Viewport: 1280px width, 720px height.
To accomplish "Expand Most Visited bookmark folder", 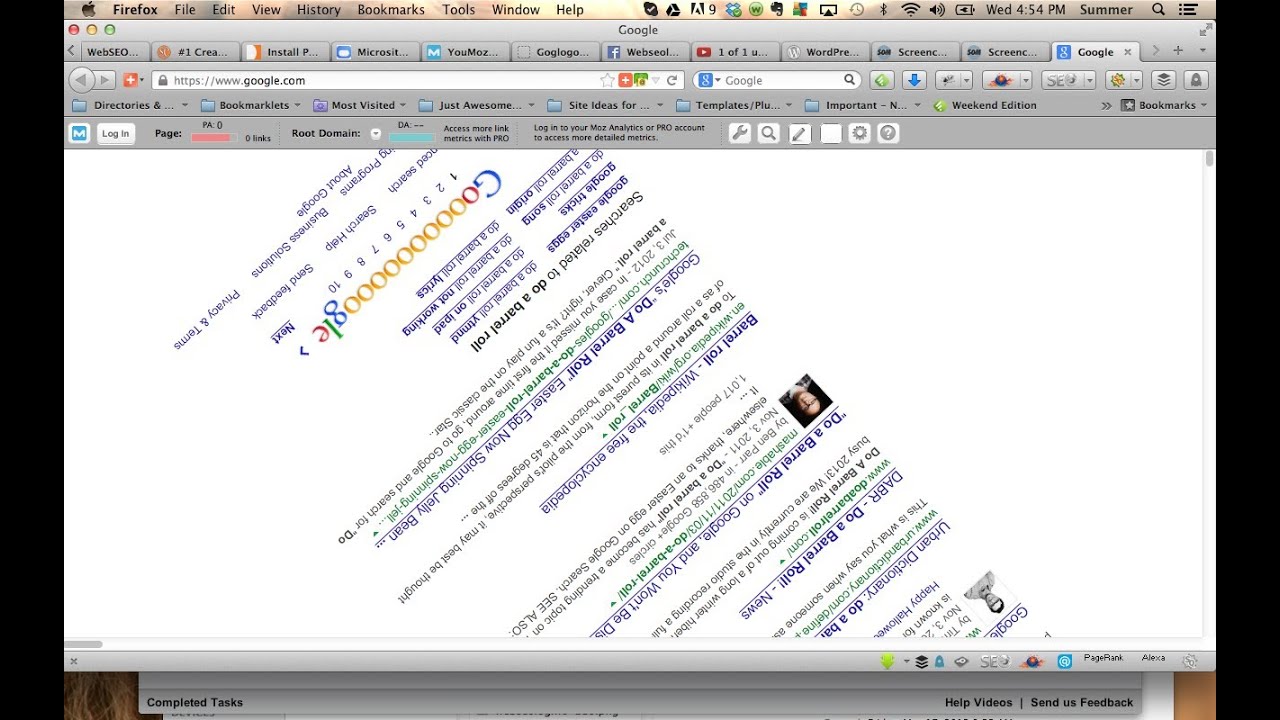I will [360, 105].
